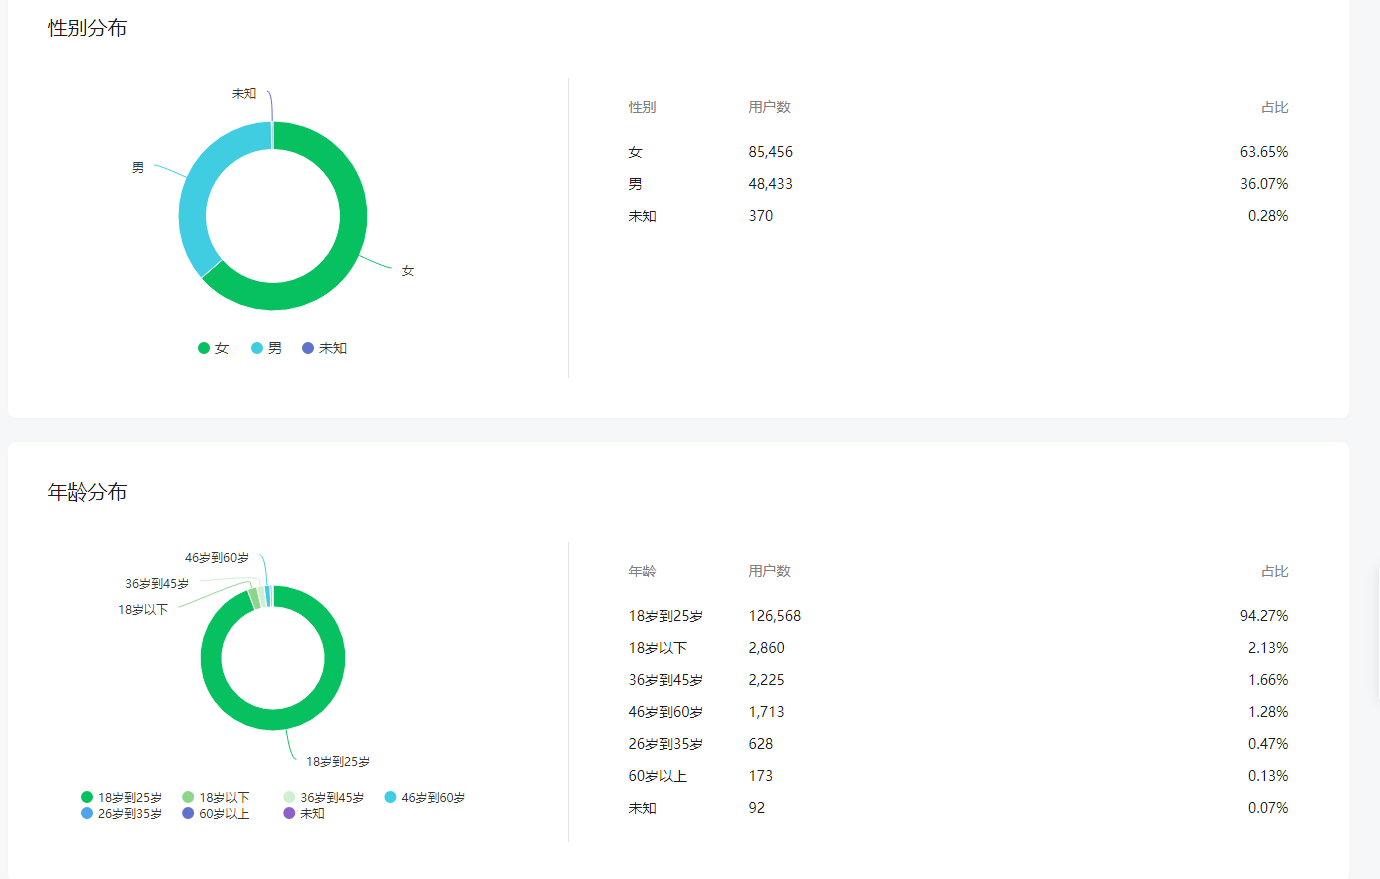This screenshot has width=1380, height=879.
Task: Click the 年龄 column header
Action: click(642, 571)
